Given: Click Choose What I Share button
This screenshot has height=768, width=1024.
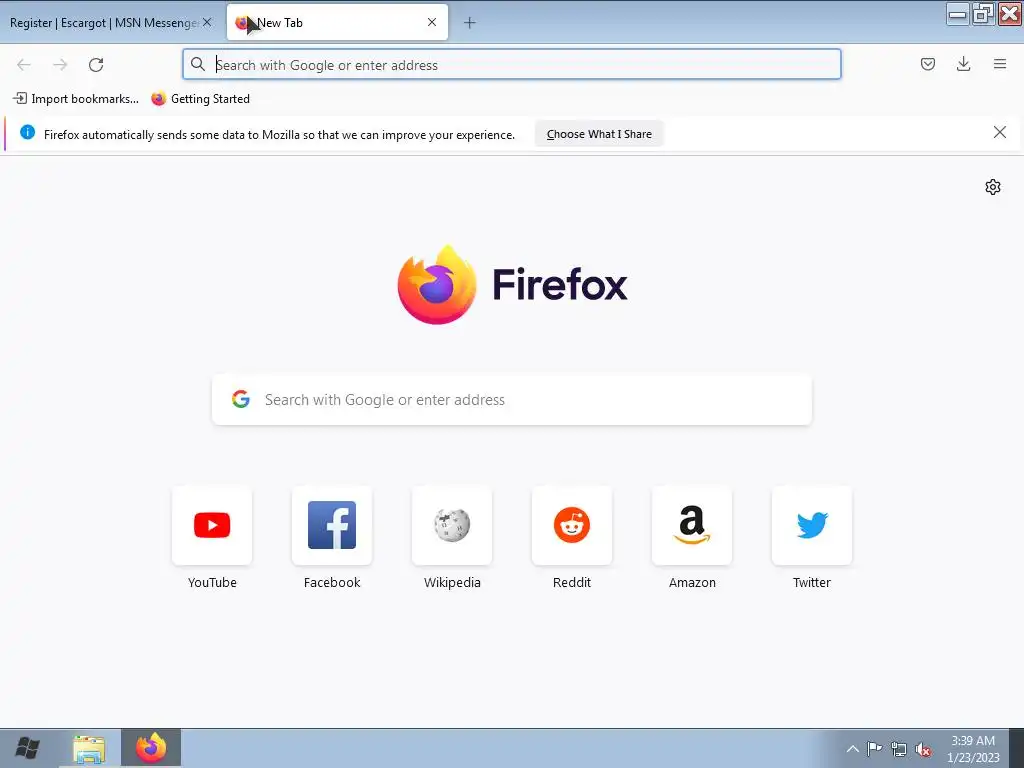Looking at the screenshot, I should coord(599,134).
